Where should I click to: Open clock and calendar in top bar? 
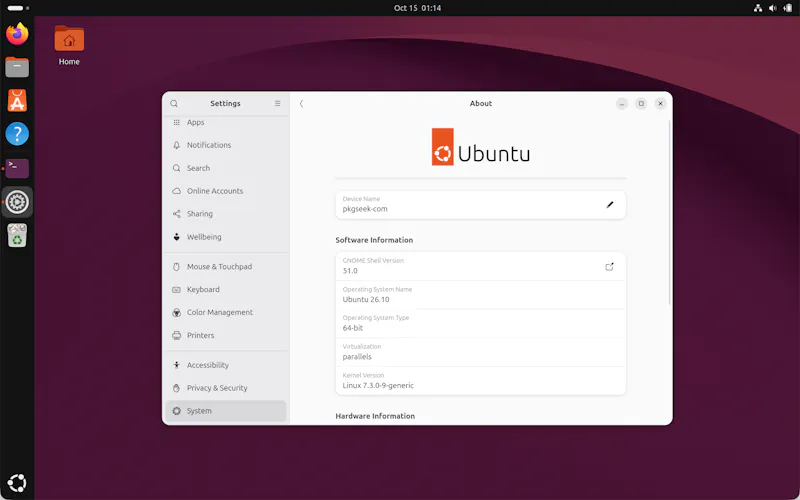(x=417, y=8)
